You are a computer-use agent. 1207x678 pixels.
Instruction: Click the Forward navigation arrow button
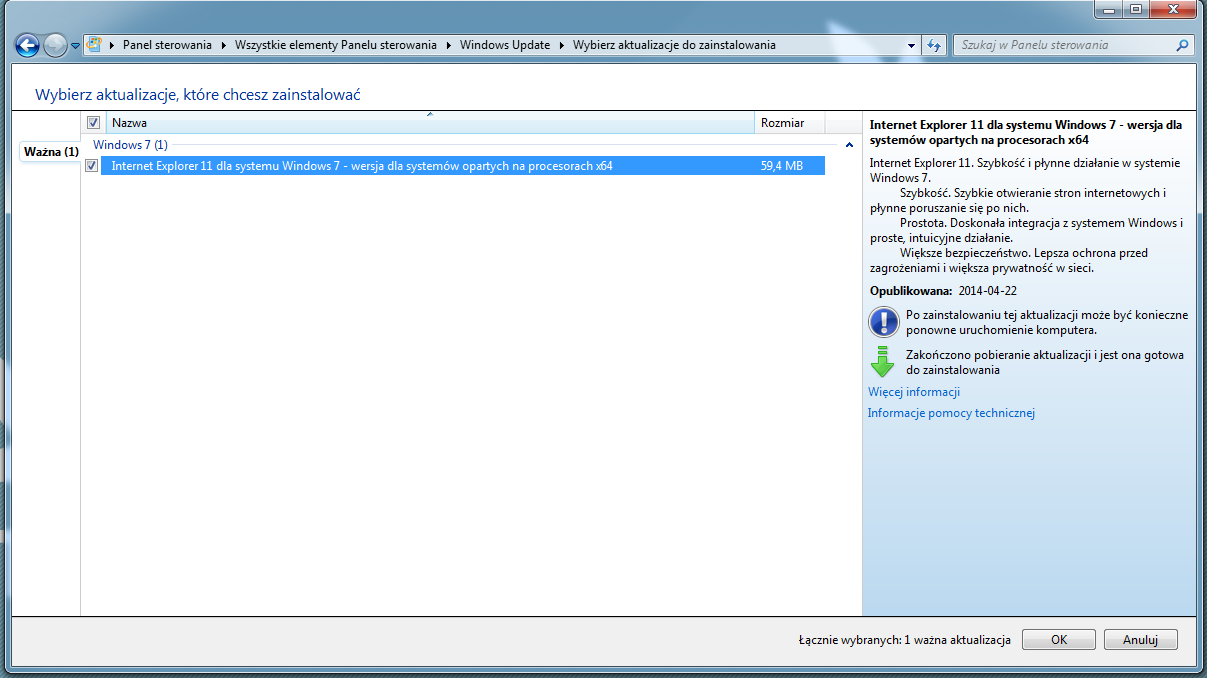pos(56,45)
